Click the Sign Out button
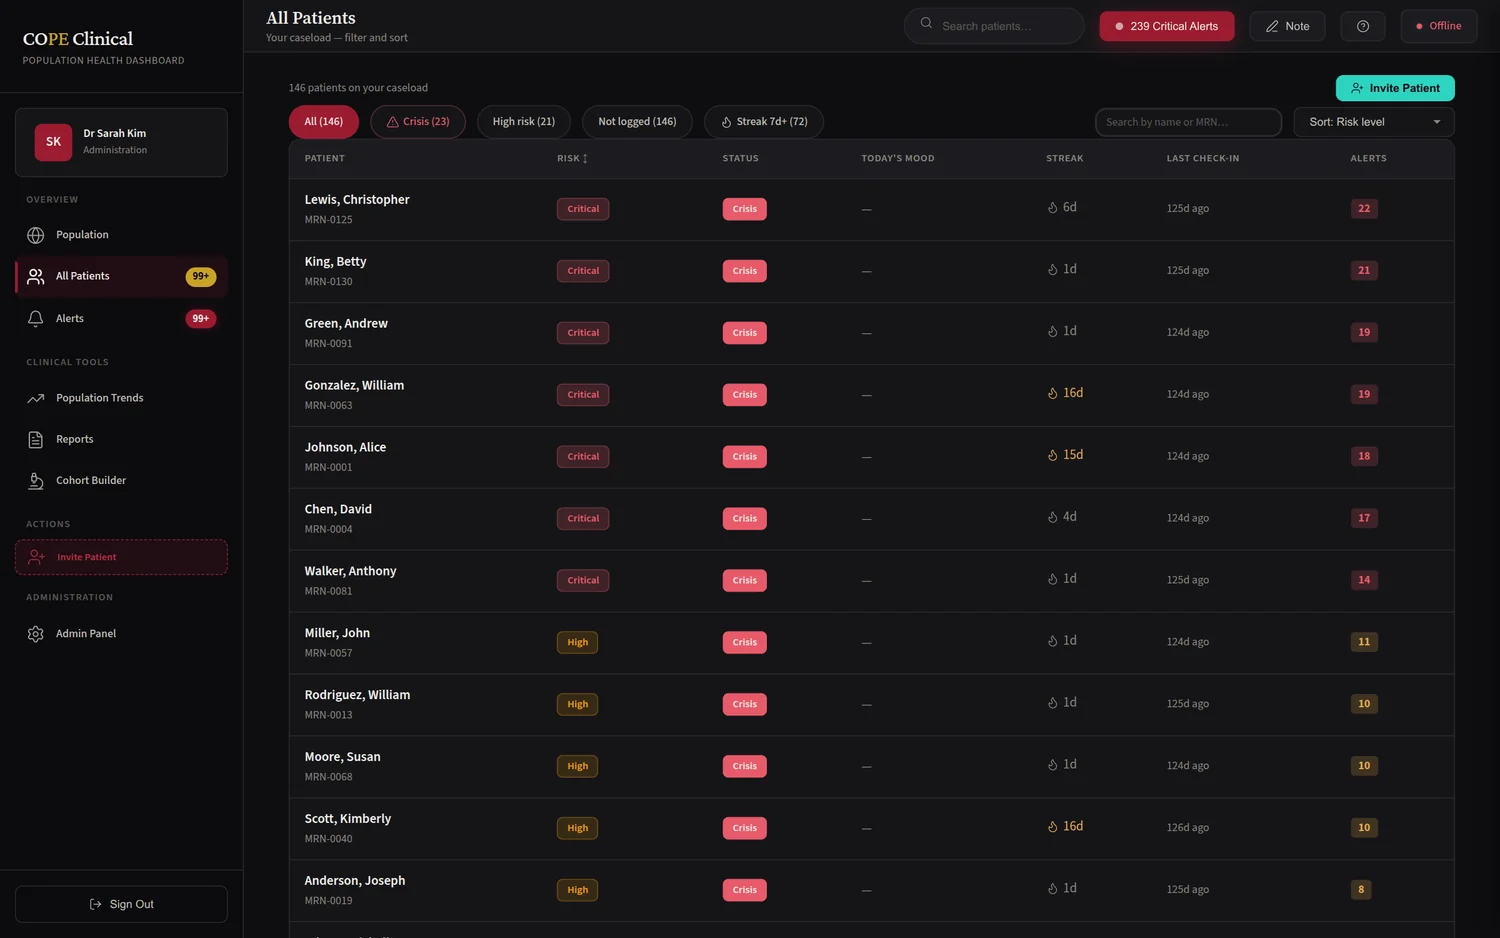The image size is (1500, 938). [121, 904]
